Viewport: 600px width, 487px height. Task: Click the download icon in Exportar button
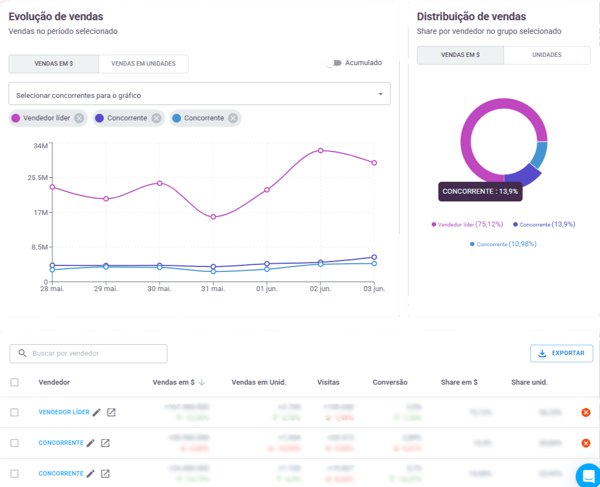[542, 353]
